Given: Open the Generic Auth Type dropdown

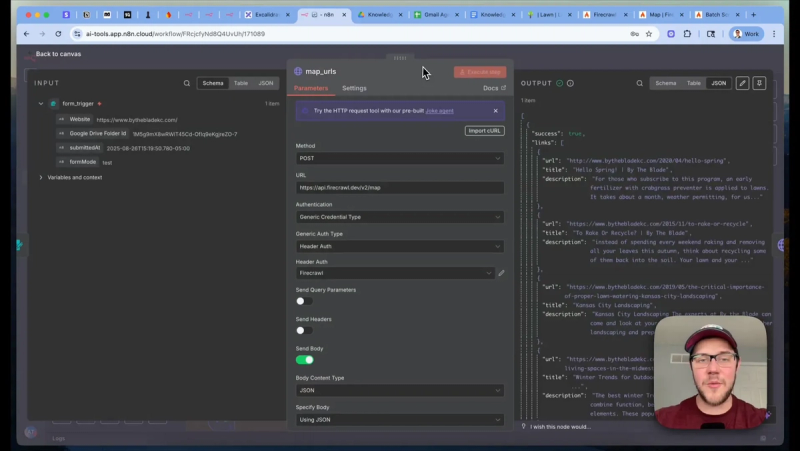Looking at the screenshot, I should pyautogui.click(x=400, y=246).
